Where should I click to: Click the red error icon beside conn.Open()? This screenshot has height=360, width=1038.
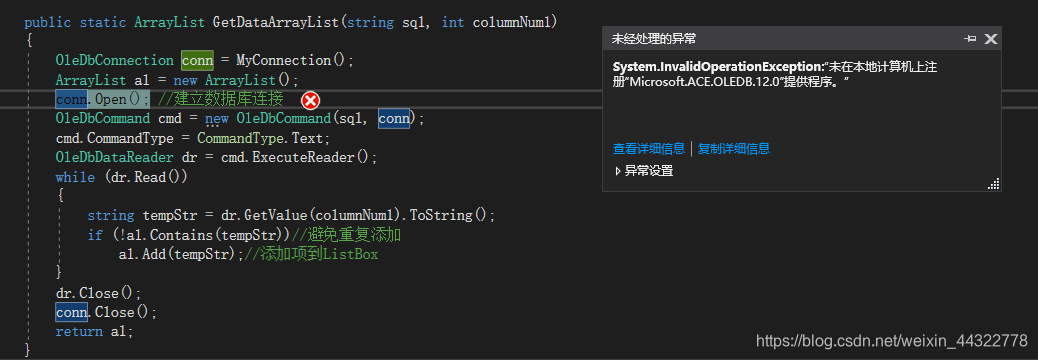click(310, 101)
